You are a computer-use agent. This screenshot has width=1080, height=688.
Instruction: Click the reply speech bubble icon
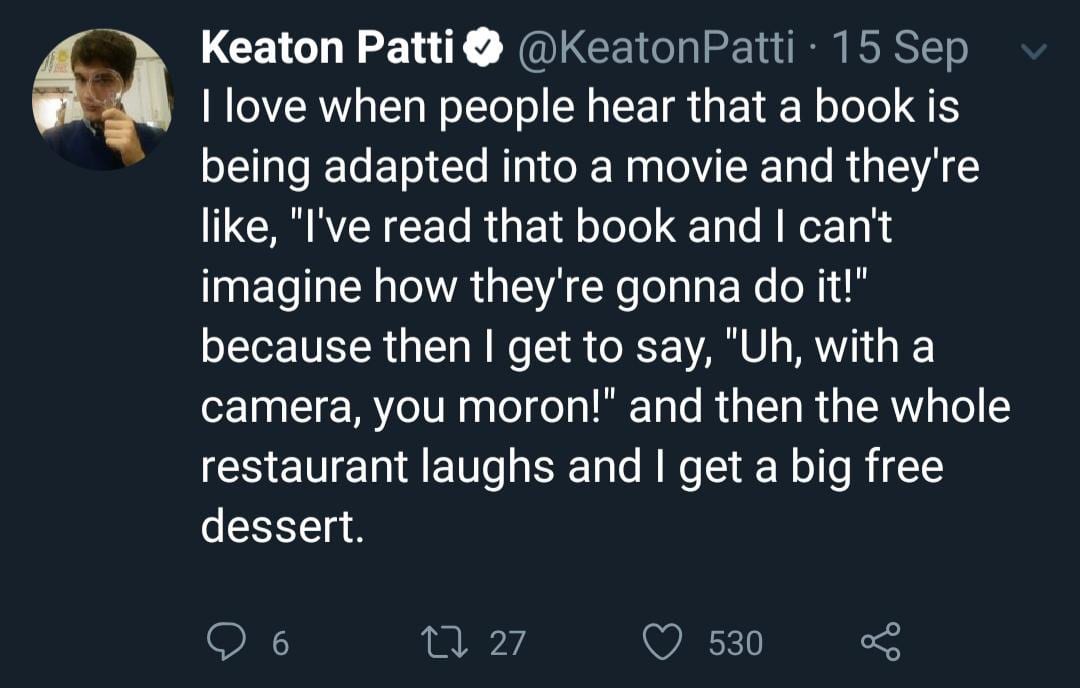(227, 642)
